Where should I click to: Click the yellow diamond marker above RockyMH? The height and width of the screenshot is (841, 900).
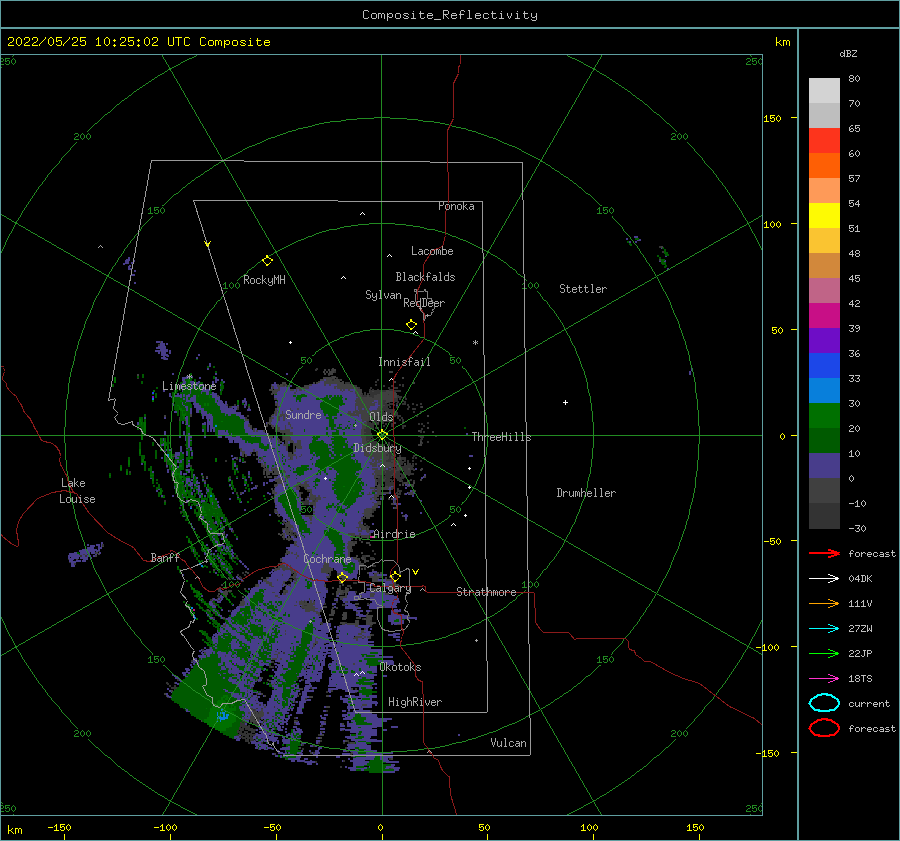[x=267, y=261]
